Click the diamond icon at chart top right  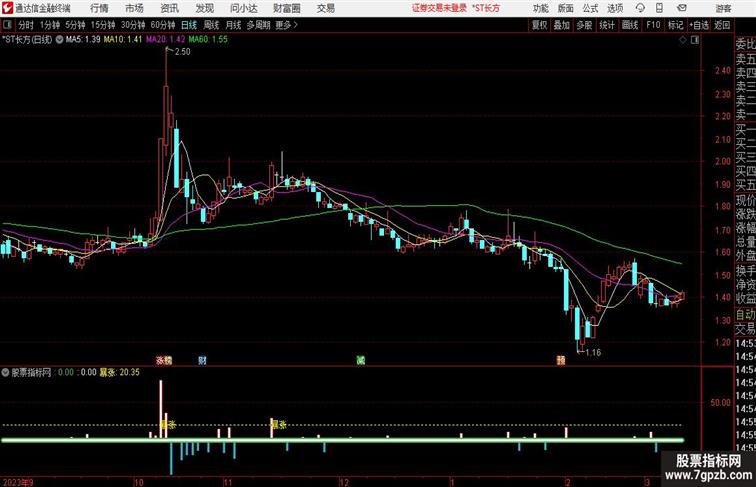[x=683, y=40]
